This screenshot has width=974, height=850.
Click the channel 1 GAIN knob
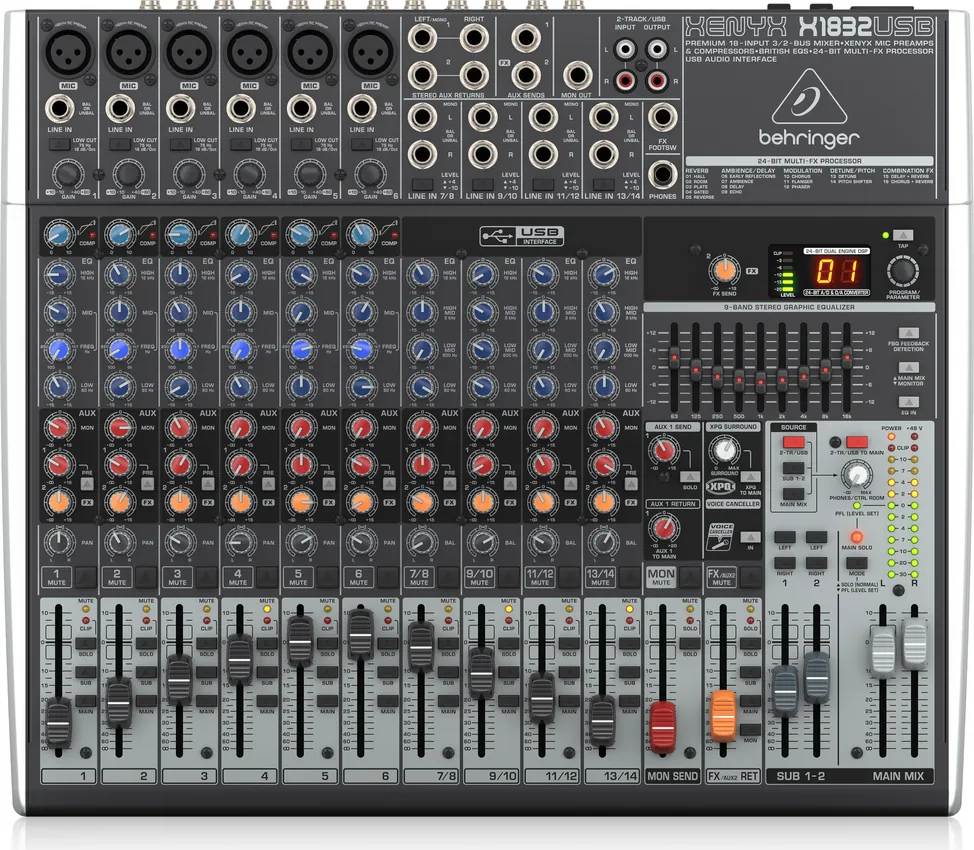click(x=68, y=174)
